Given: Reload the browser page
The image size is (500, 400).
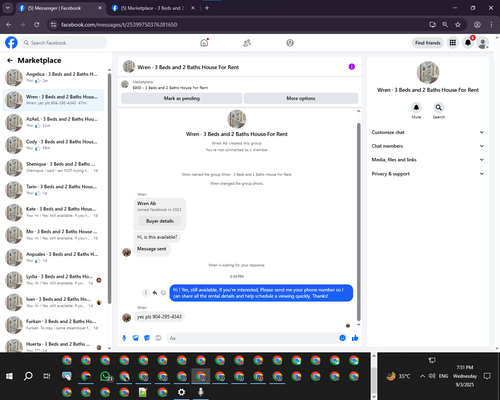Looking at the screenshot, I should click(37, 25).
